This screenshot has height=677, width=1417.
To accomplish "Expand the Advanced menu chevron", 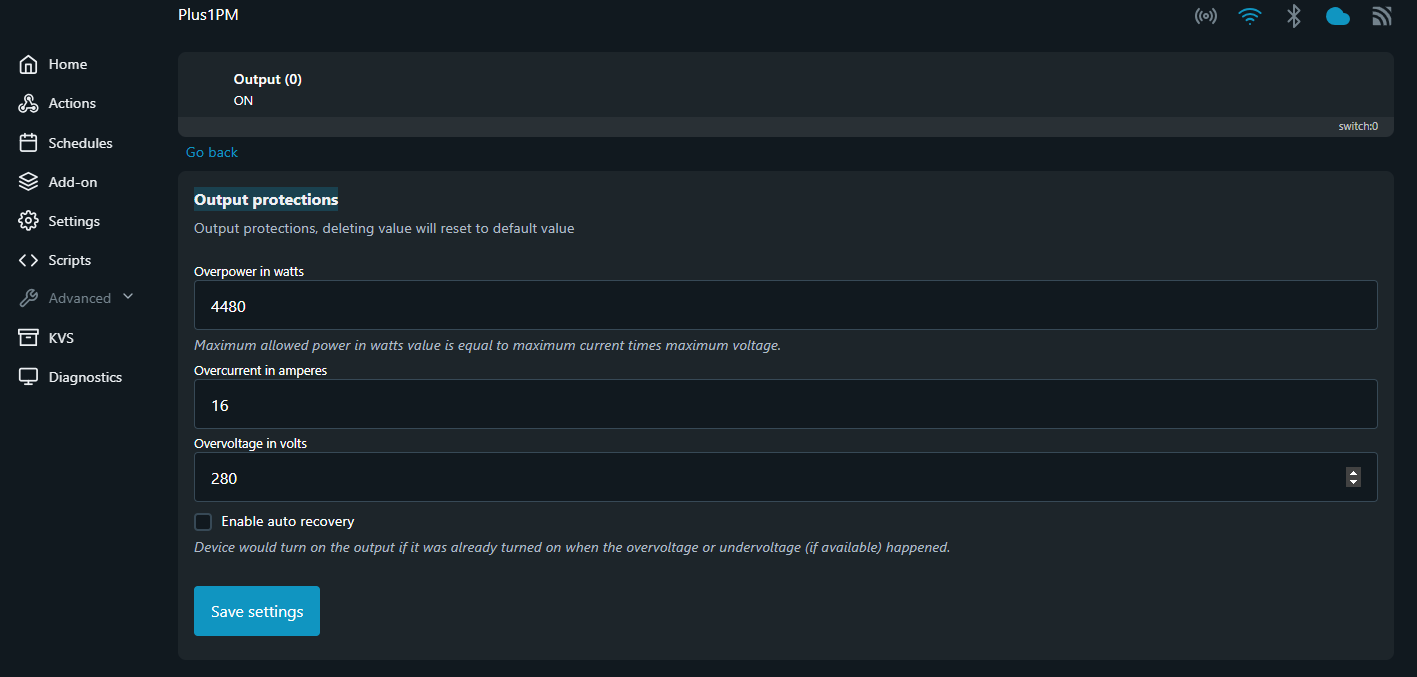I will point(127,297).
